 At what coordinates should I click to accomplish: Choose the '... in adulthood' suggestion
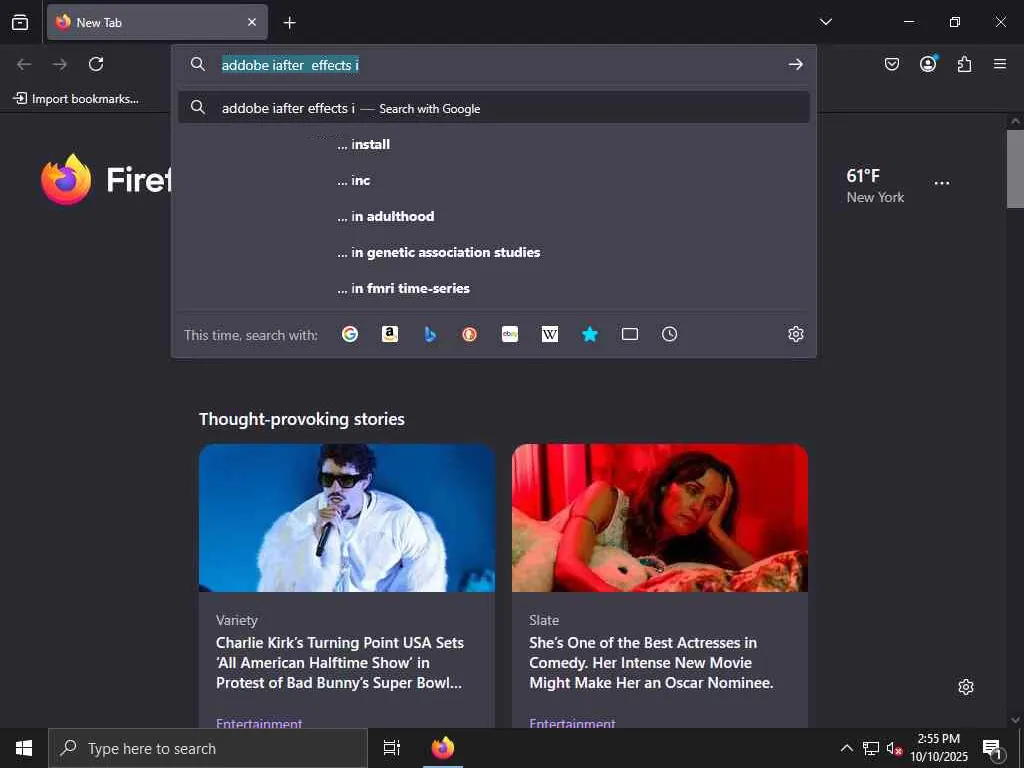[494, 216]
